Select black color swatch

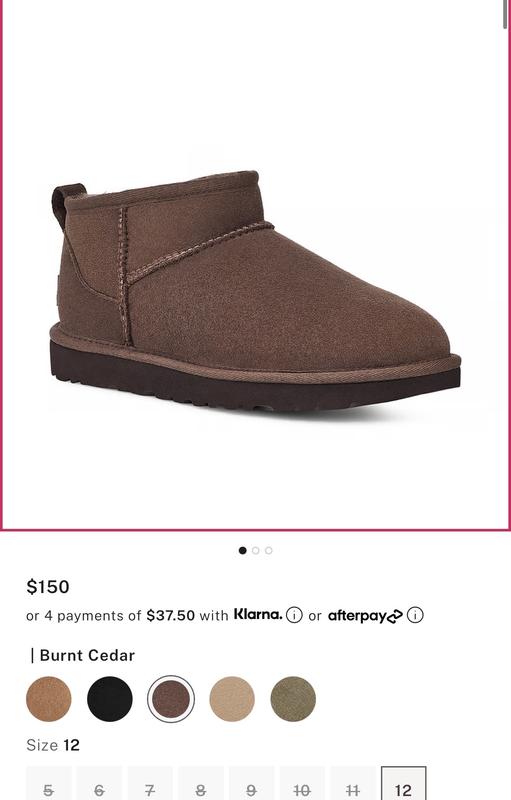click(x=110, y=699)
